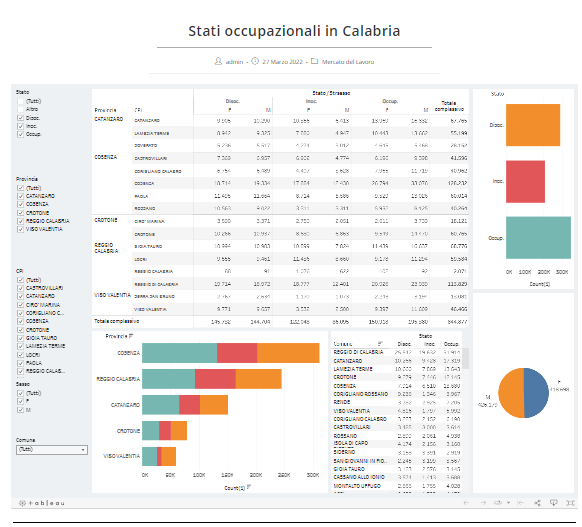Screen dimensions: 582x527
Task: Uncheck PAOLA in the CPI filter
Action: click(x=20, y=363)
